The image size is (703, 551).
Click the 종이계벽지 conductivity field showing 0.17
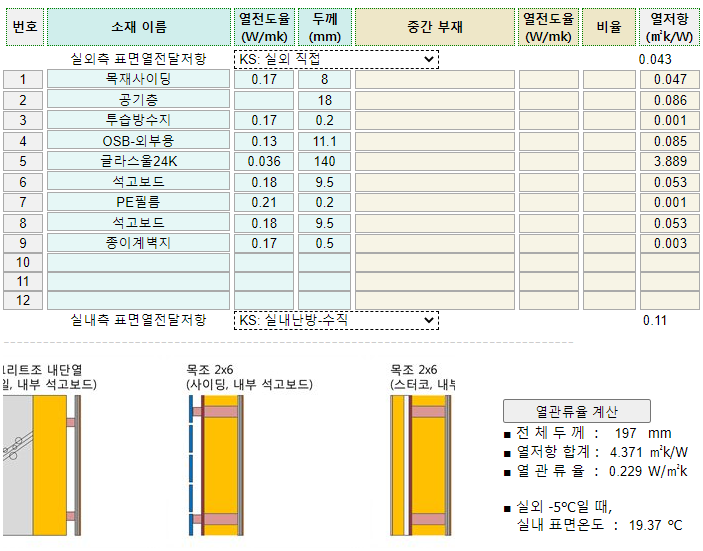[x=264, y=243]
